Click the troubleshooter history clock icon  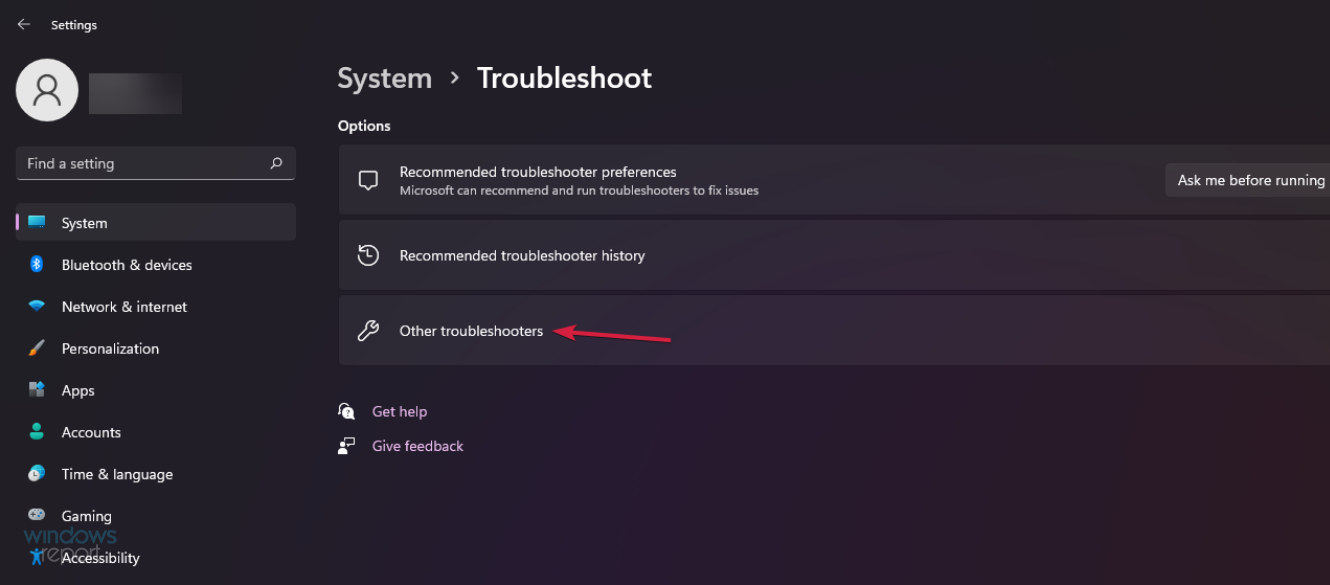pos(368,255)
